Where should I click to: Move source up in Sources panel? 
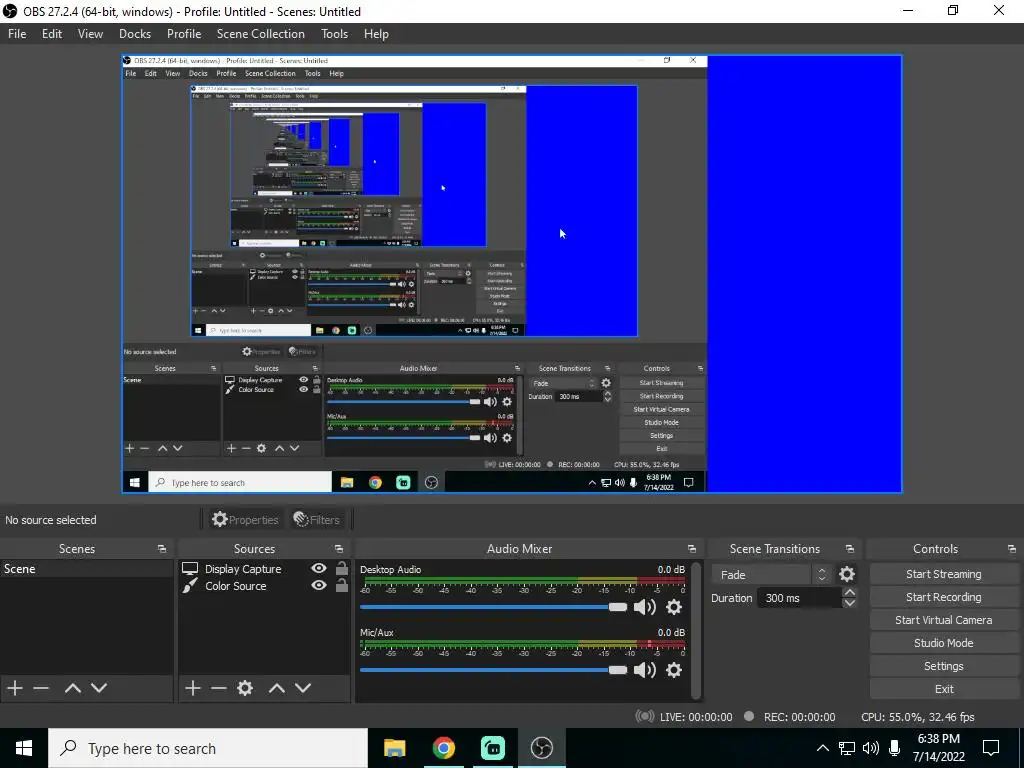point(277,688)
